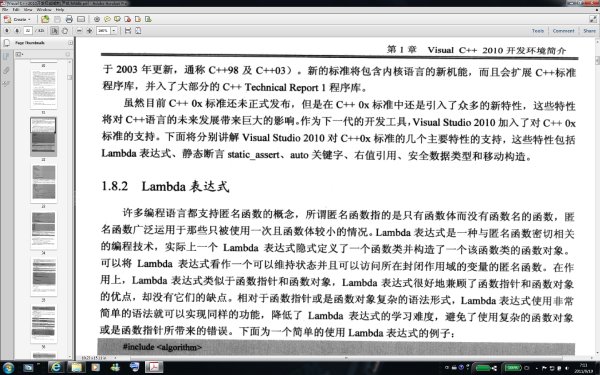The height and width of the screenshot is (375, 600).
Task: Print the document with printer icon
Action: coord(69,19)
